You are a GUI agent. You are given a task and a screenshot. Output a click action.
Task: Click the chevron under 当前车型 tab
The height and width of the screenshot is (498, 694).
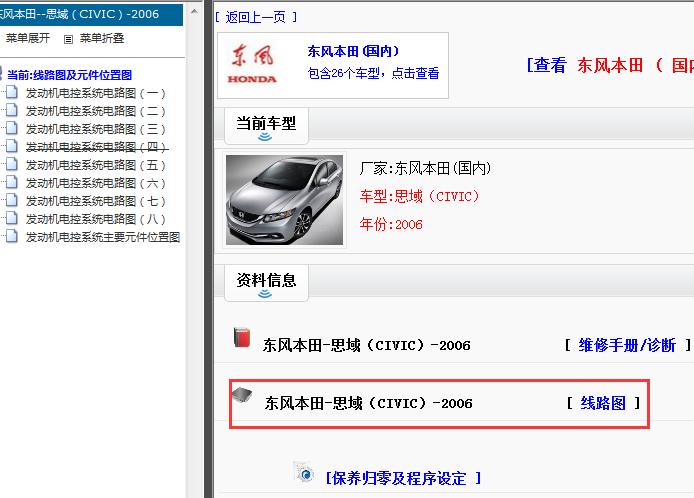[265, 137]
